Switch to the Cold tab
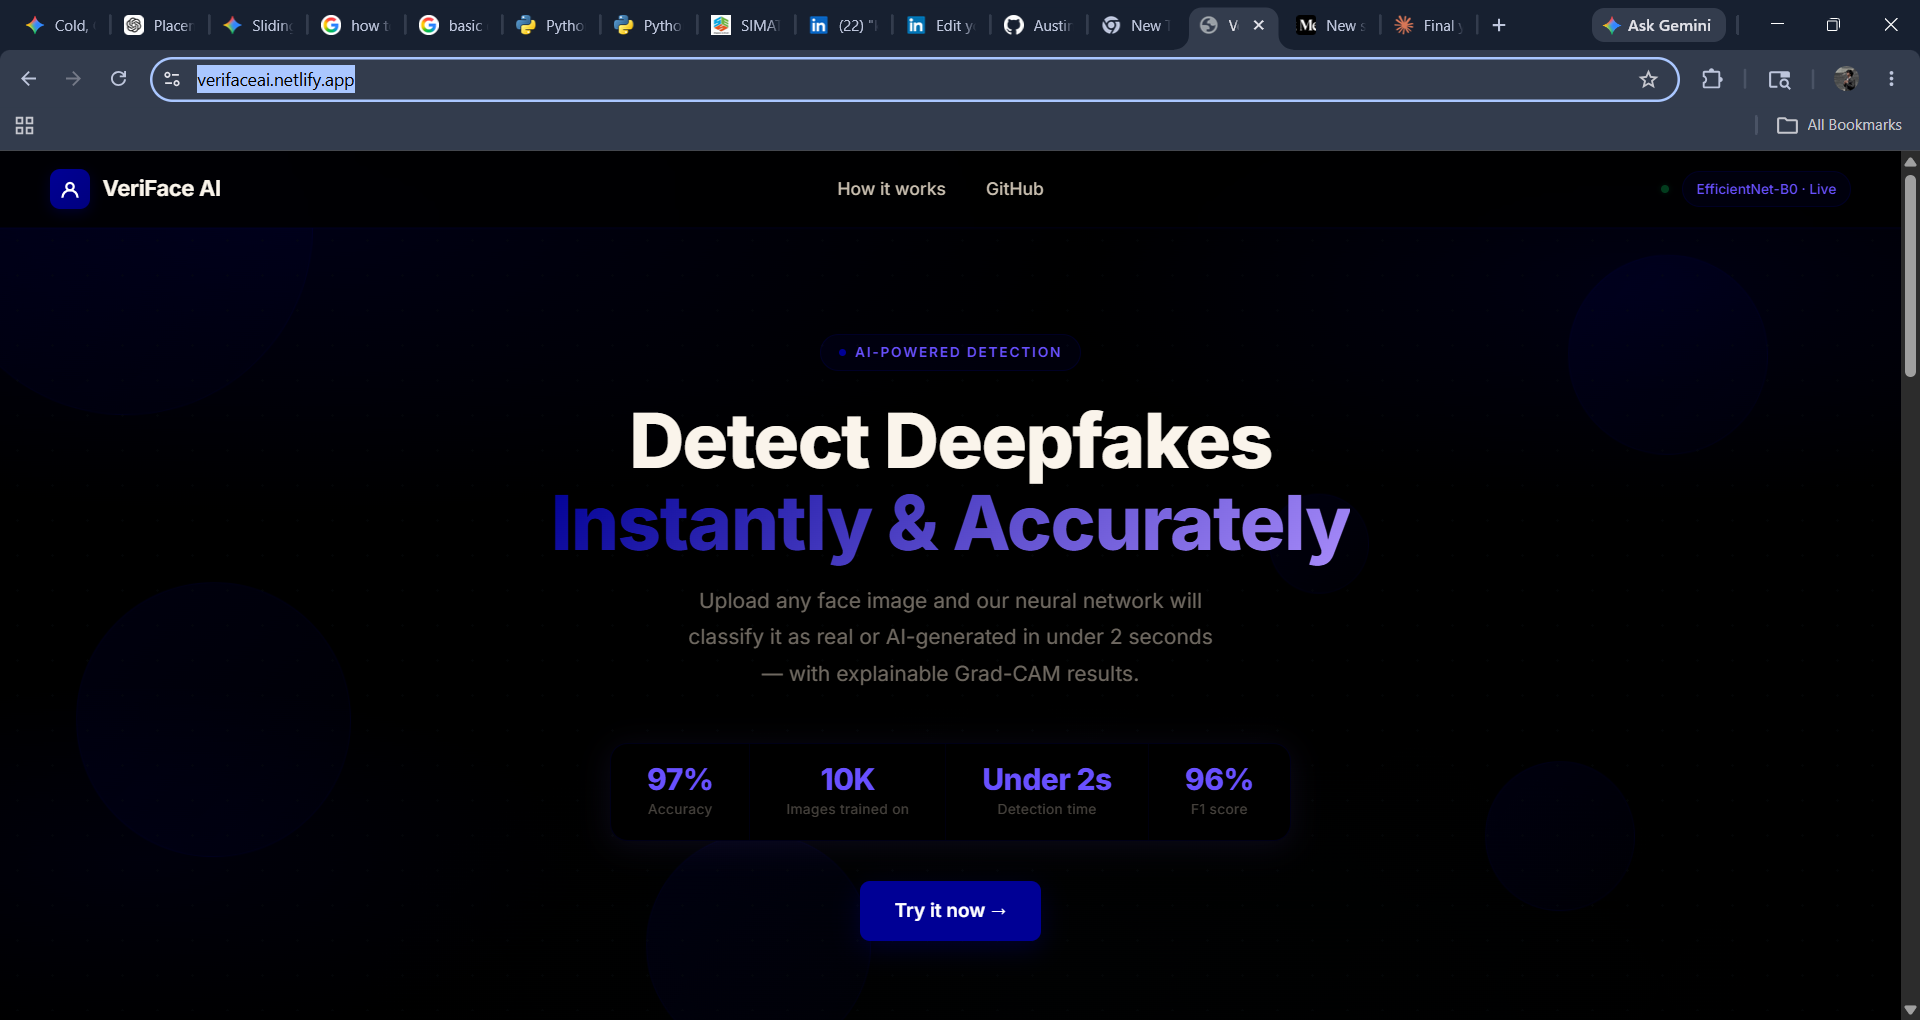This screenshot has width=1920, height=1020. point(58,25)
